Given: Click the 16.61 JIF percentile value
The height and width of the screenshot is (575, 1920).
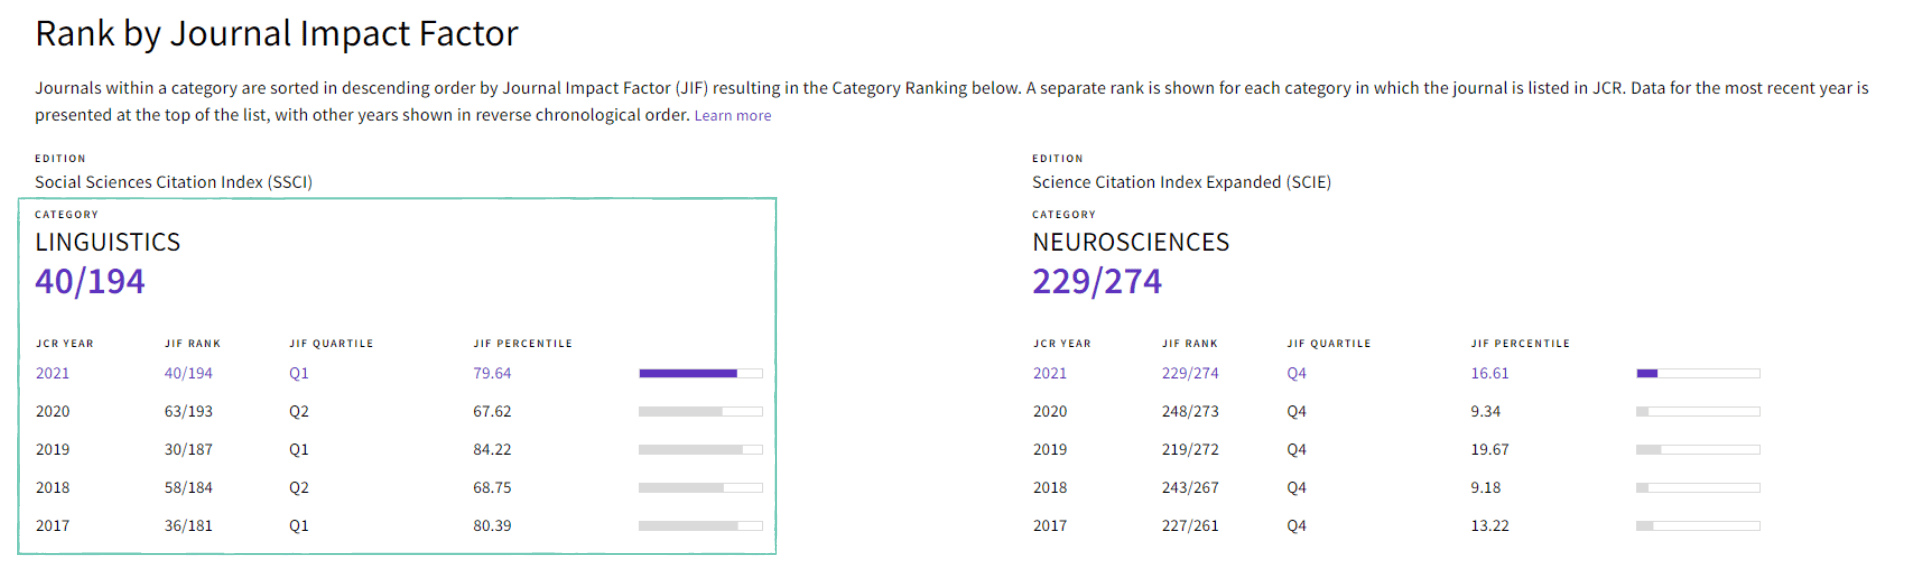Looking at the screenshot, I should point(1489,373).
